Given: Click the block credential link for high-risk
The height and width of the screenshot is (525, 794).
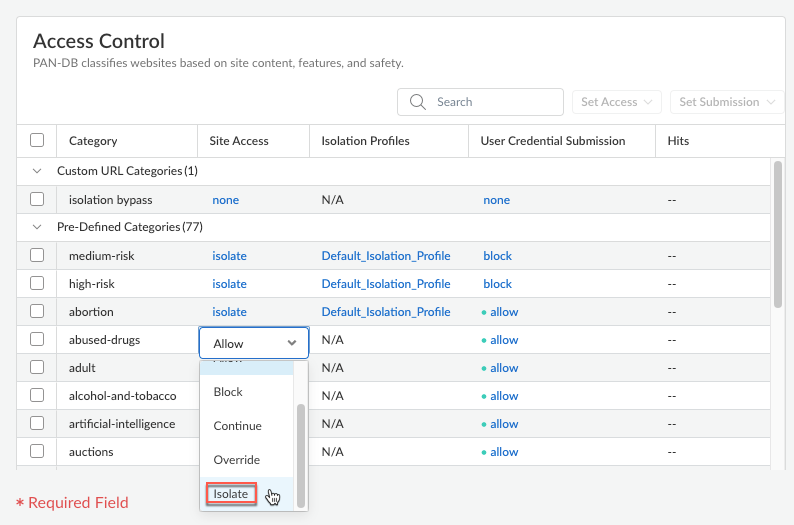Looking at the screenshot, I should click(497, 284).
